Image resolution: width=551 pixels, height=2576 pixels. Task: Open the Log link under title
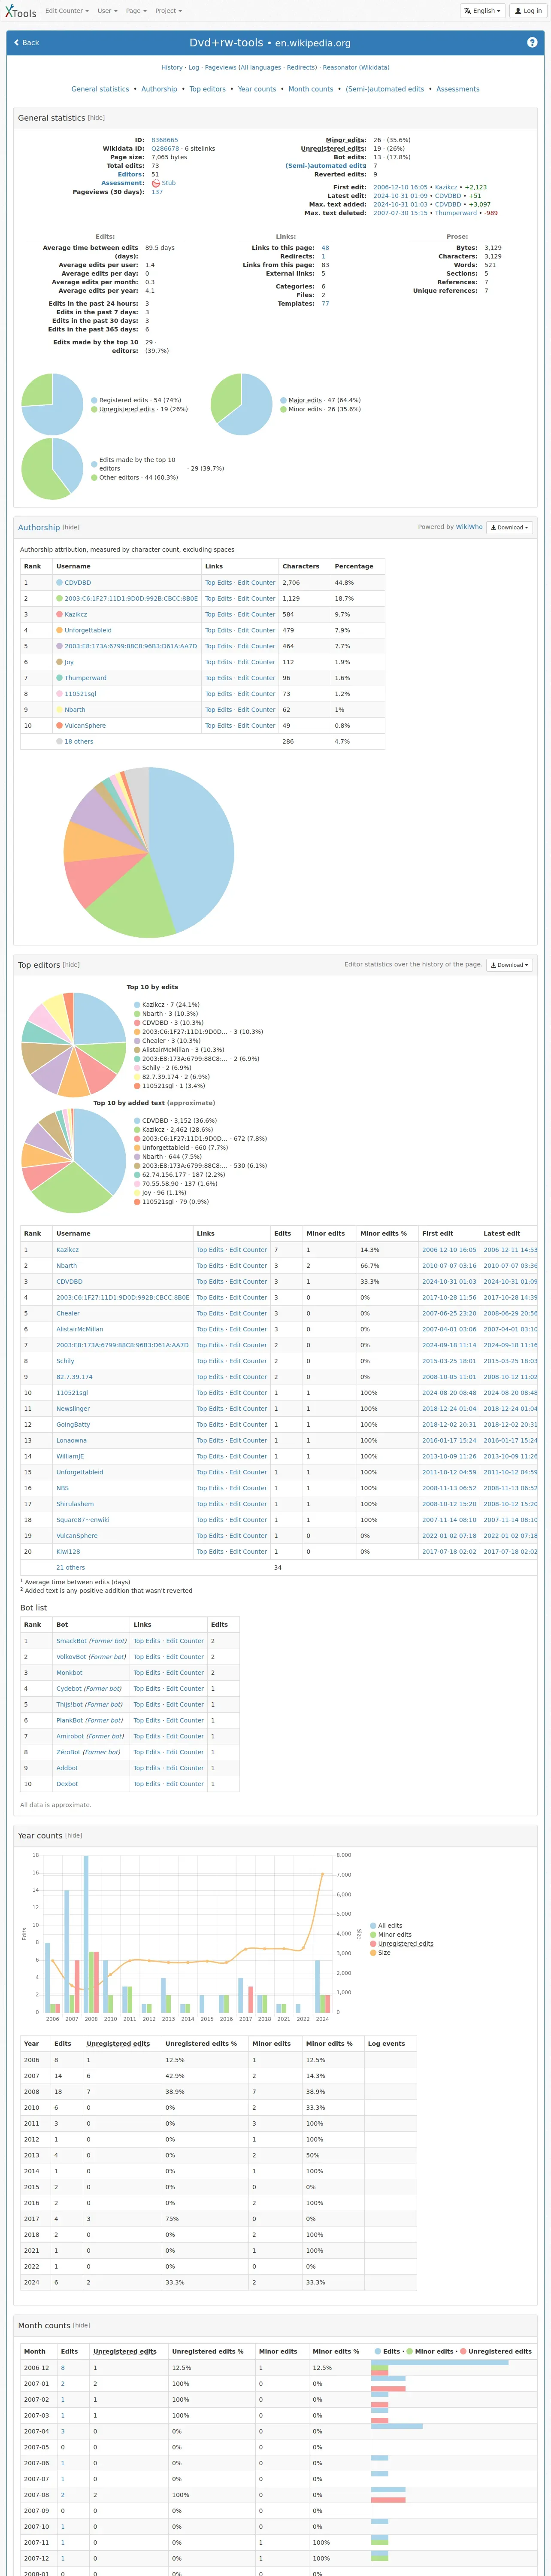[x=193, y=68]
